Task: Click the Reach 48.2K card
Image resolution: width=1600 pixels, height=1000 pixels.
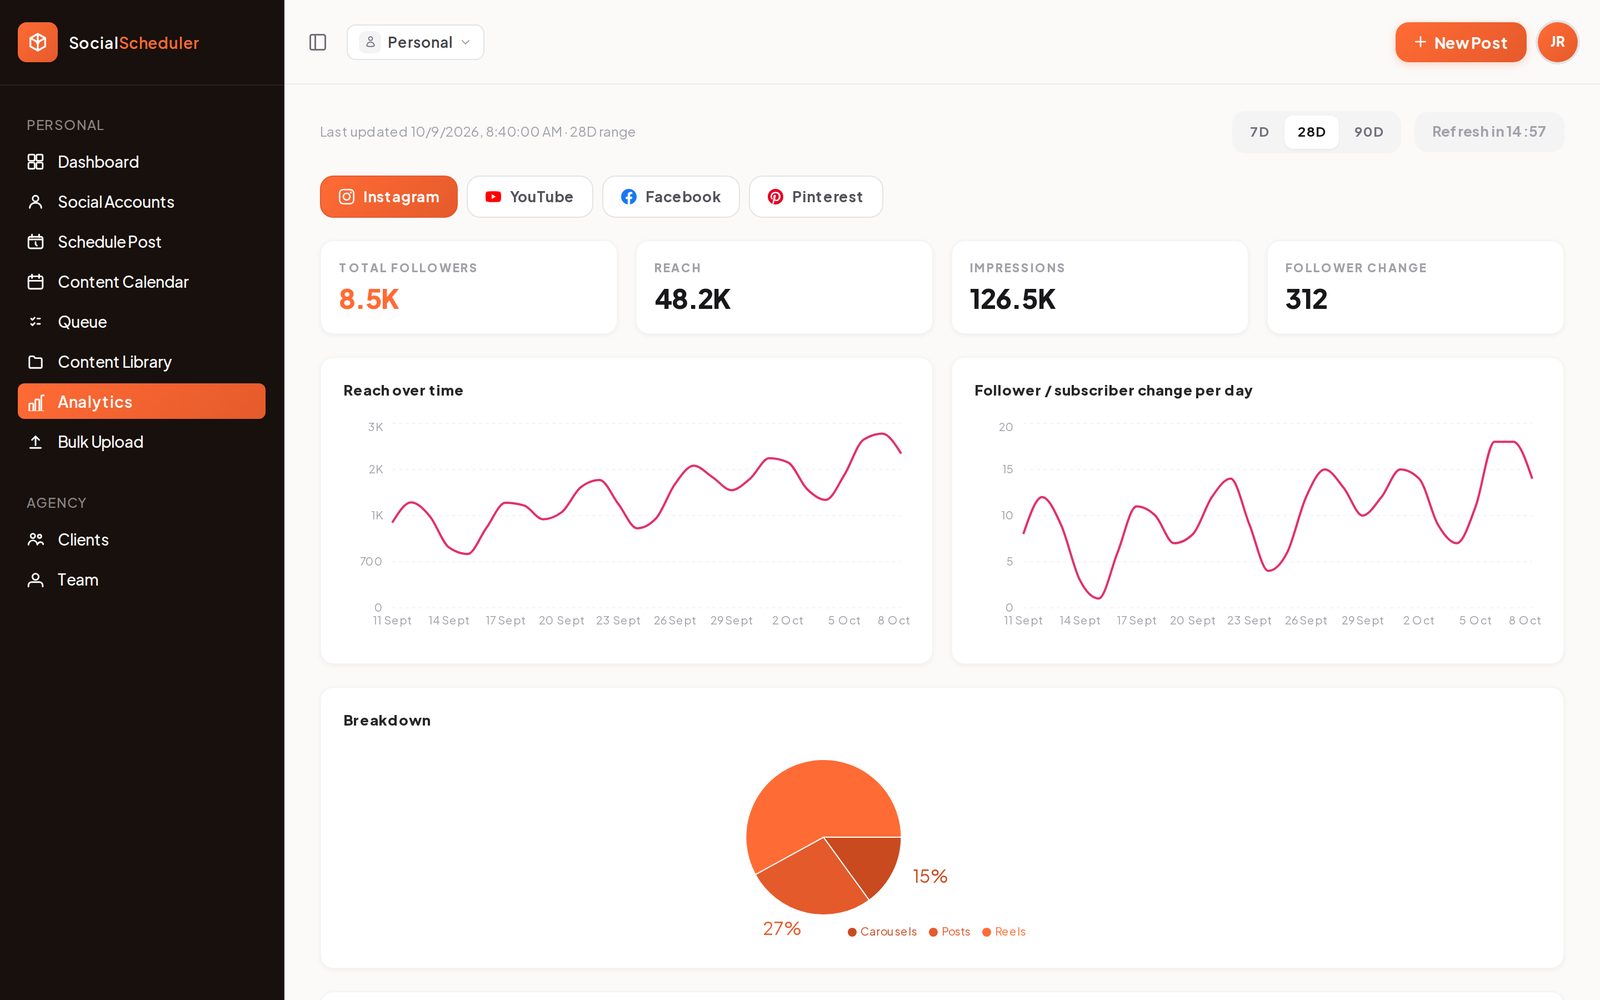Action: [784, 287]
